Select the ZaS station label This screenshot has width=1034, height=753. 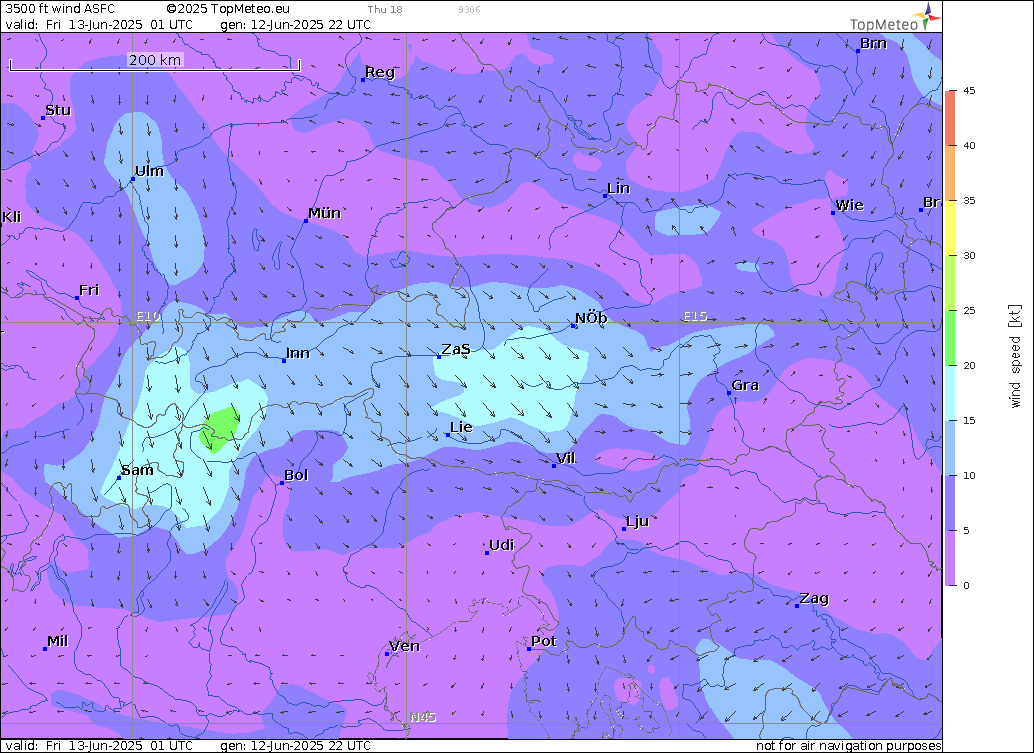point(456,349)
